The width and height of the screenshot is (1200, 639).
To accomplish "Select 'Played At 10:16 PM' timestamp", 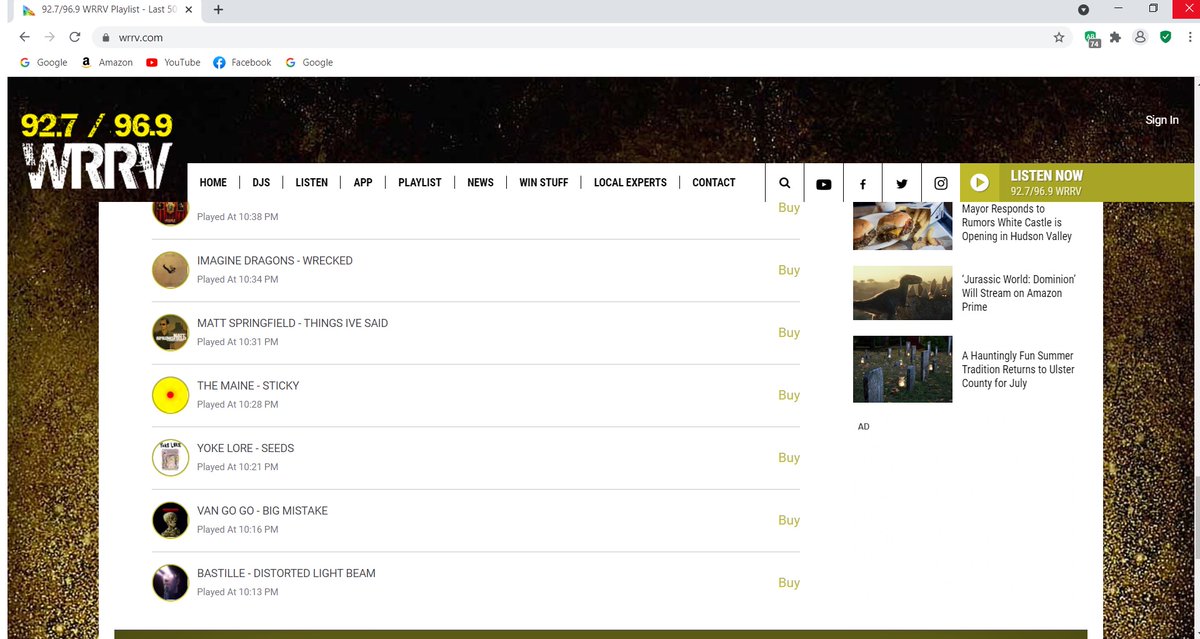I will click(x=238, y=530).
